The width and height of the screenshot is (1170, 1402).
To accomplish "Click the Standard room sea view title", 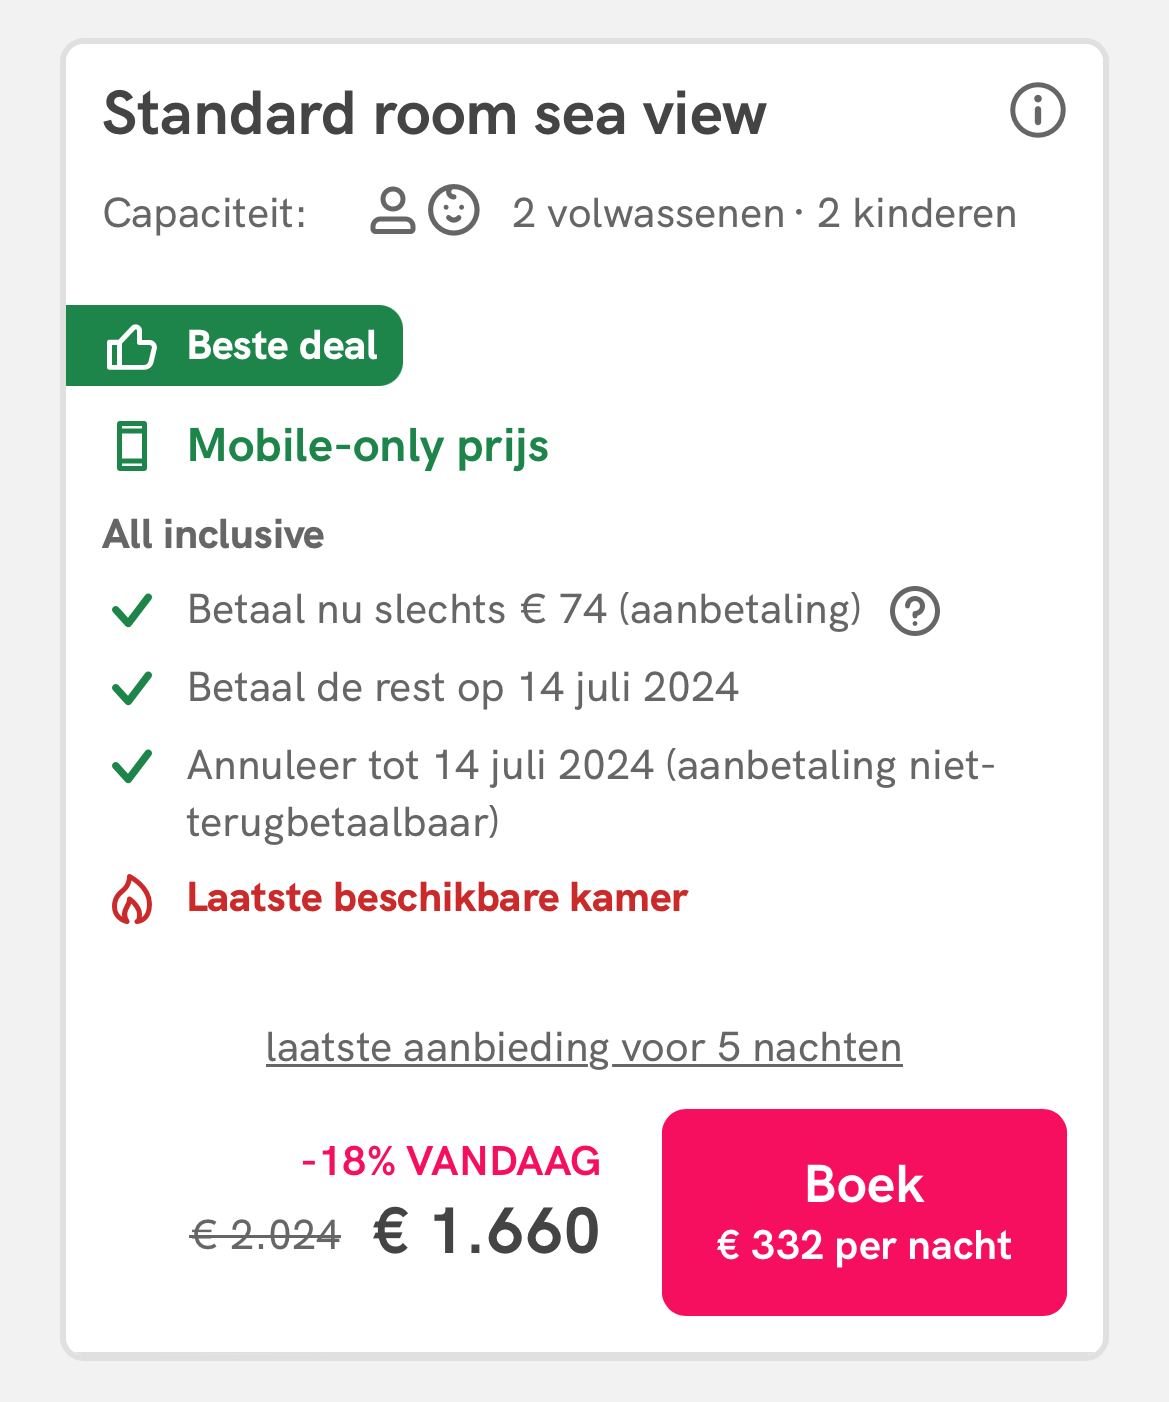I will 435,113.
